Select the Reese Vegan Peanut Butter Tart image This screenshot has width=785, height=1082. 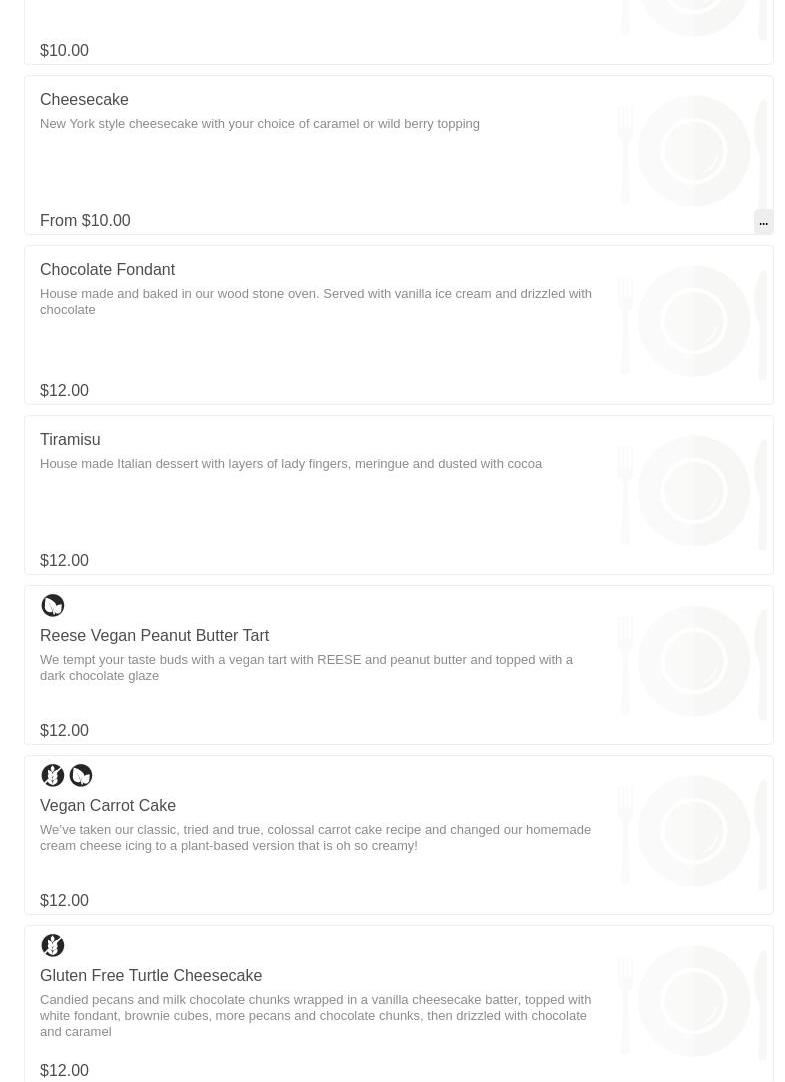point(693,660)
